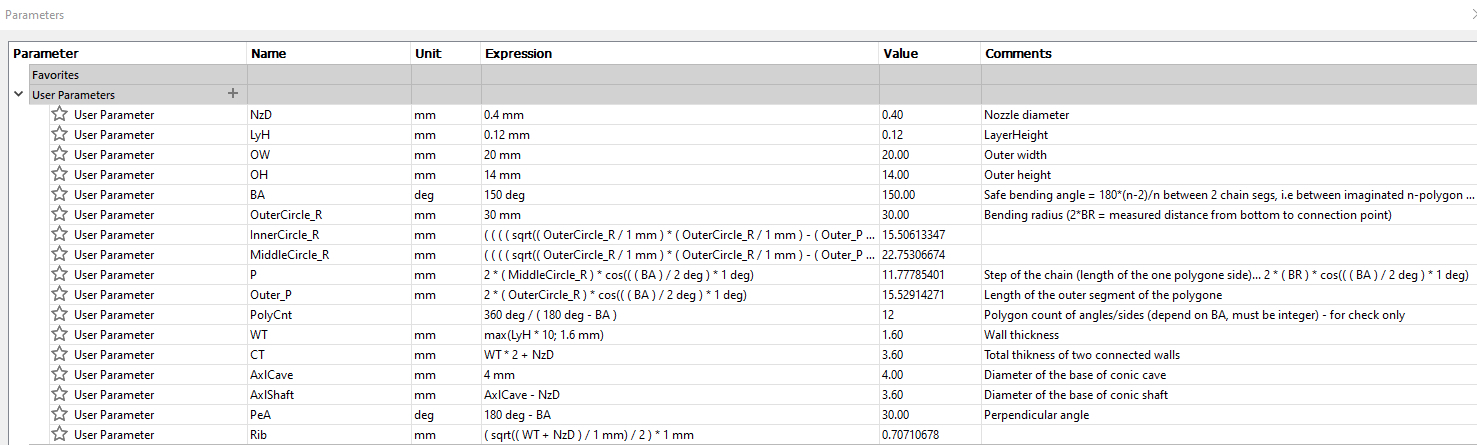Add a new user parameter with plus icon

point(233,94)
